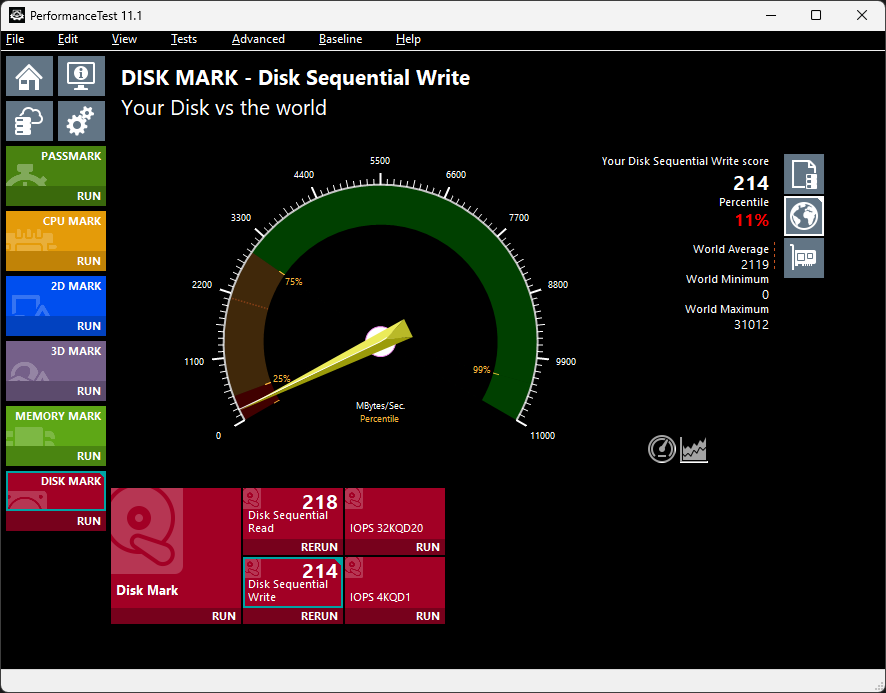
Task: Select the Memory Mark panel
Action: pos(56,424)
